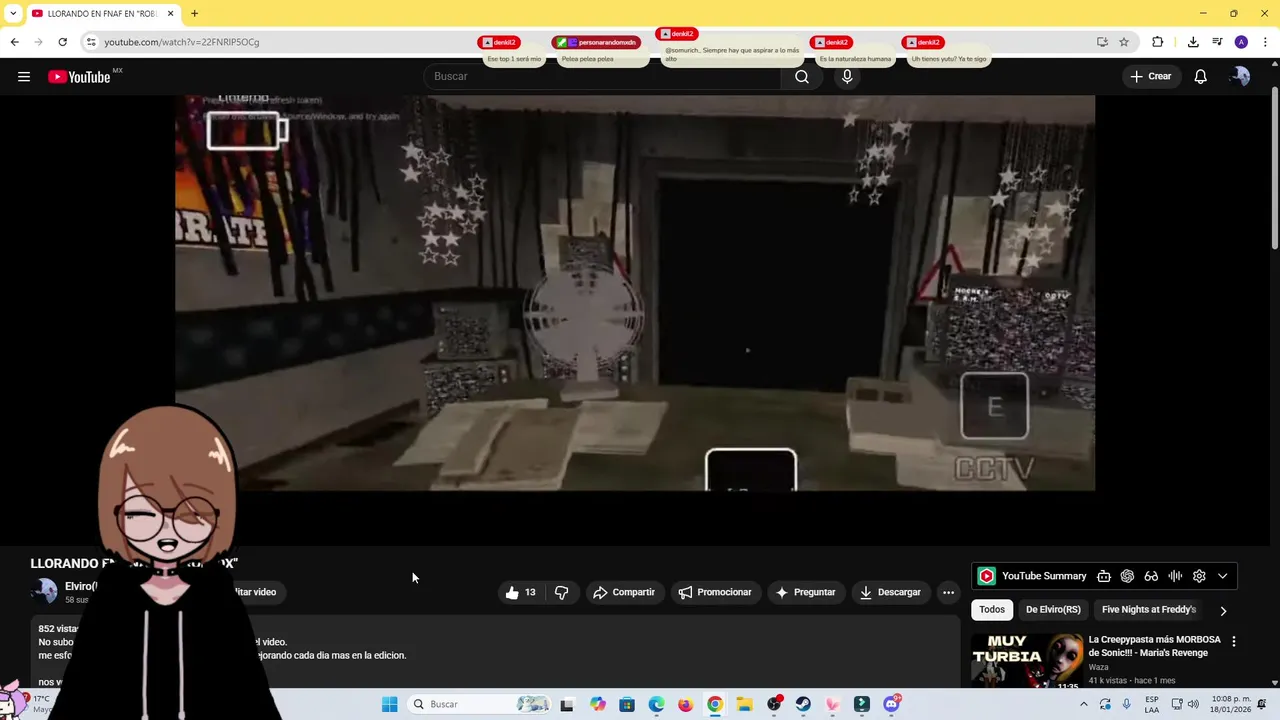
Task: Click the ChatGPT icon in YouTube Summary
Action: 1127,576
